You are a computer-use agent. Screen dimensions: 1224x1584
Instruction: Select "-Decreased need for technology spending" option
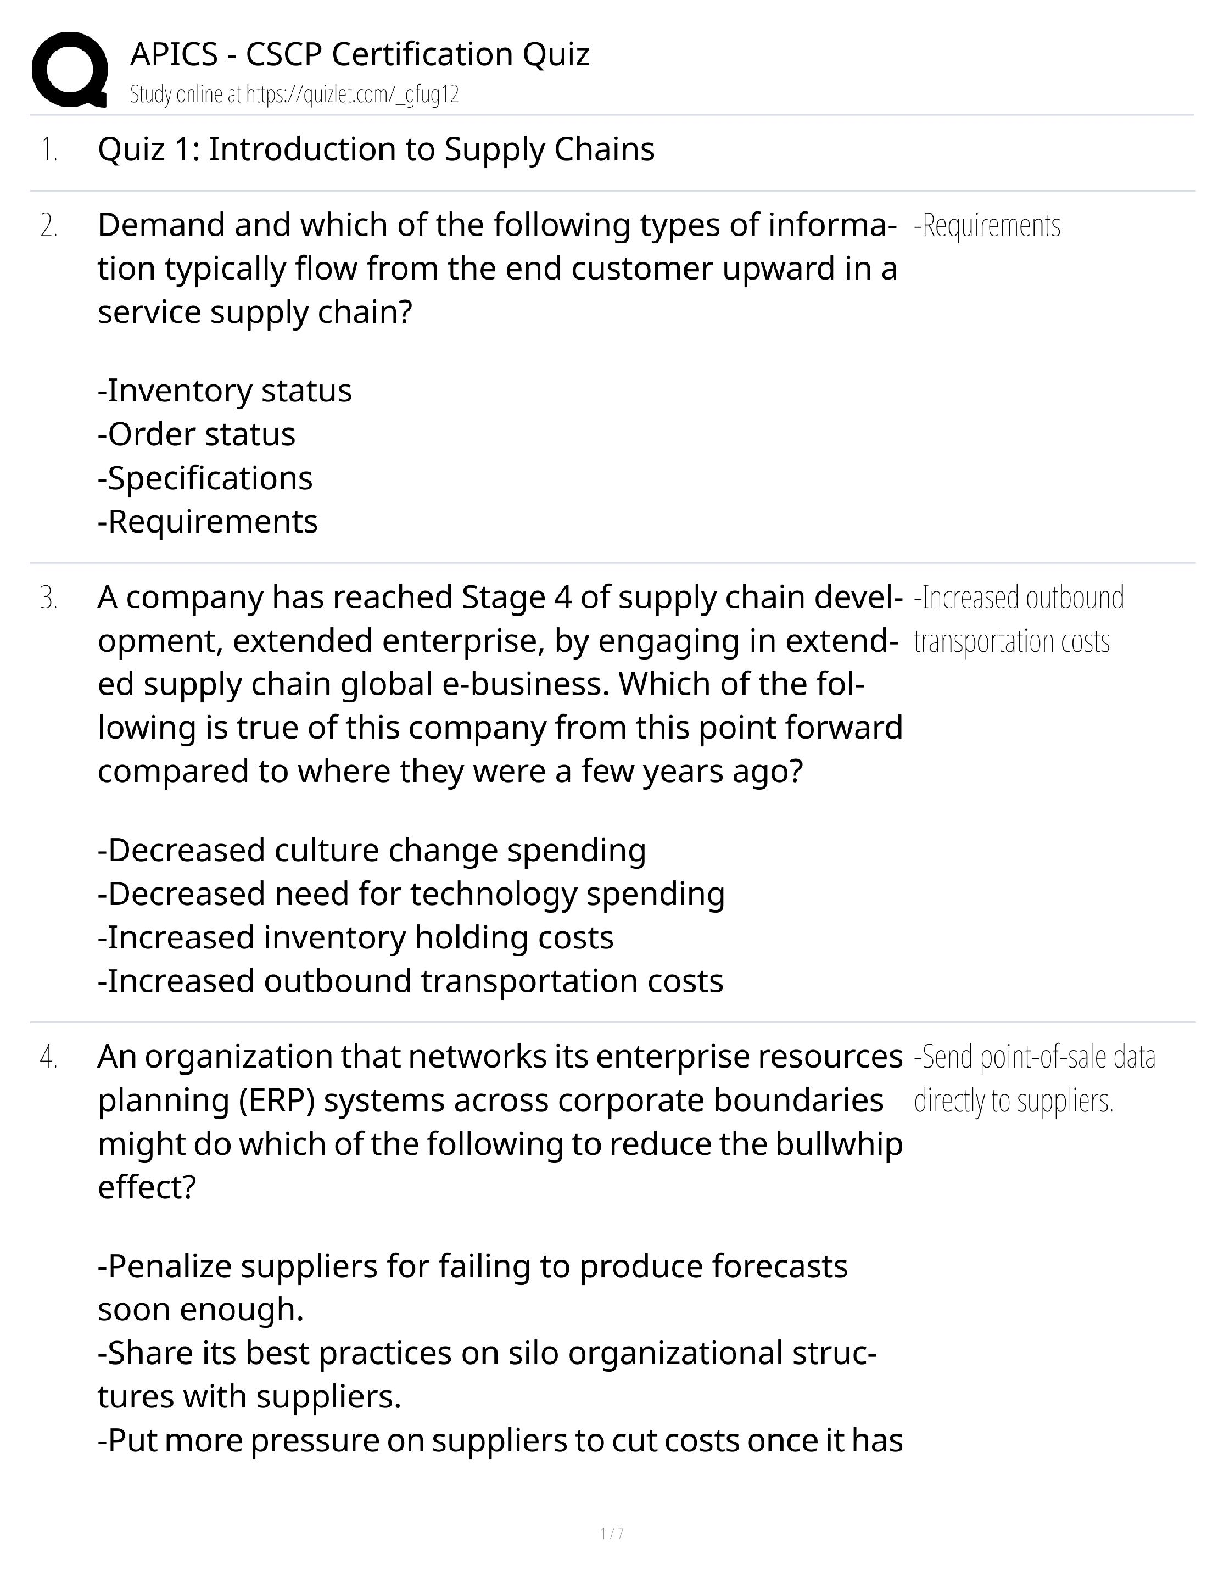coord(411,894)
